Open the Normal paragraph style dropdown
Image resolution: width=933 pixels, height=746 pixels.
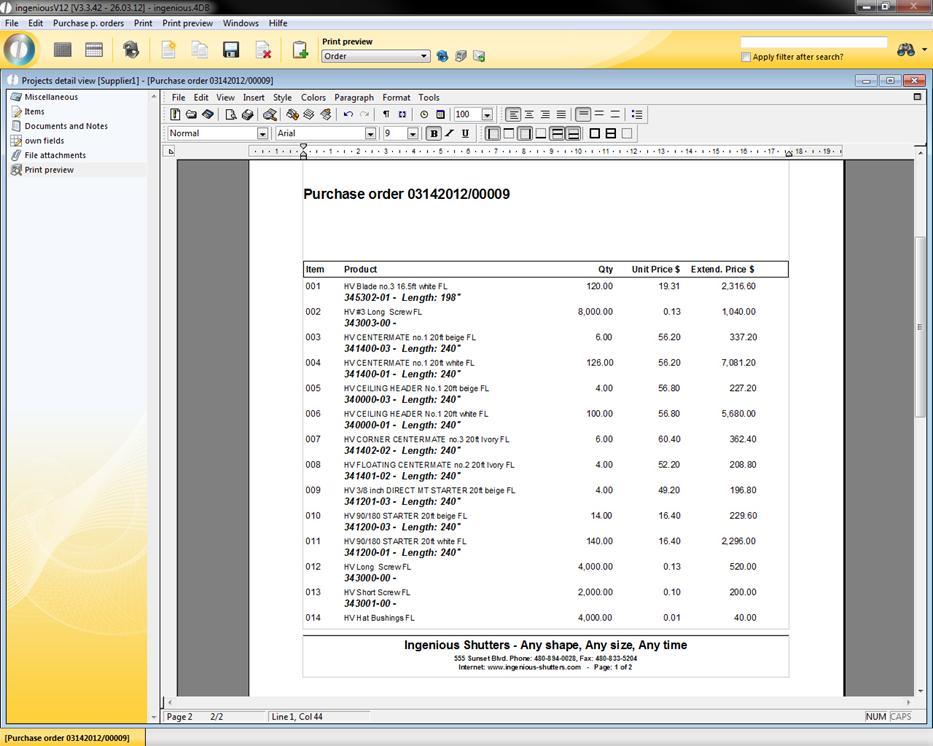click(263, 133)
